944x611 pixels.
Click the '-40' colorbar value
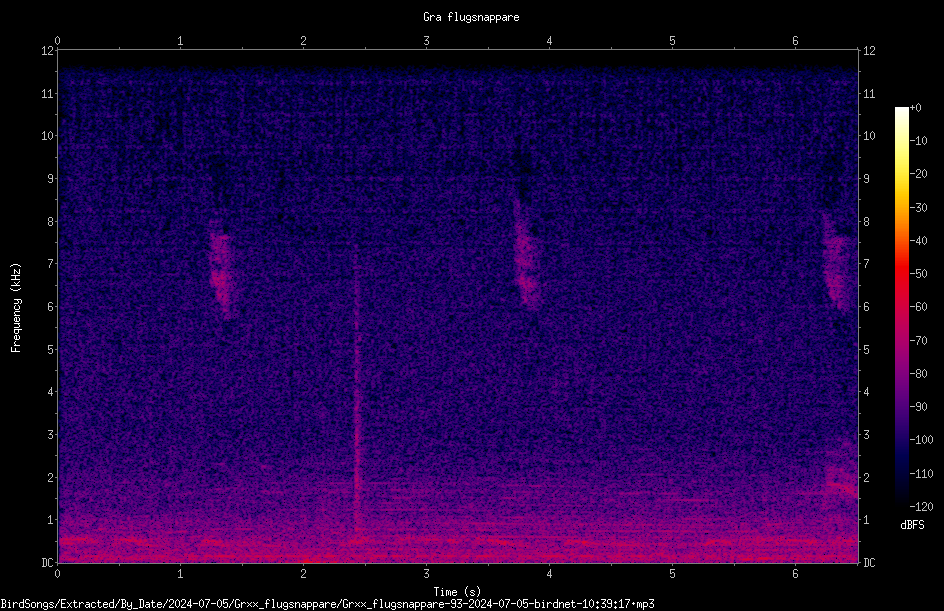(918, 241)
